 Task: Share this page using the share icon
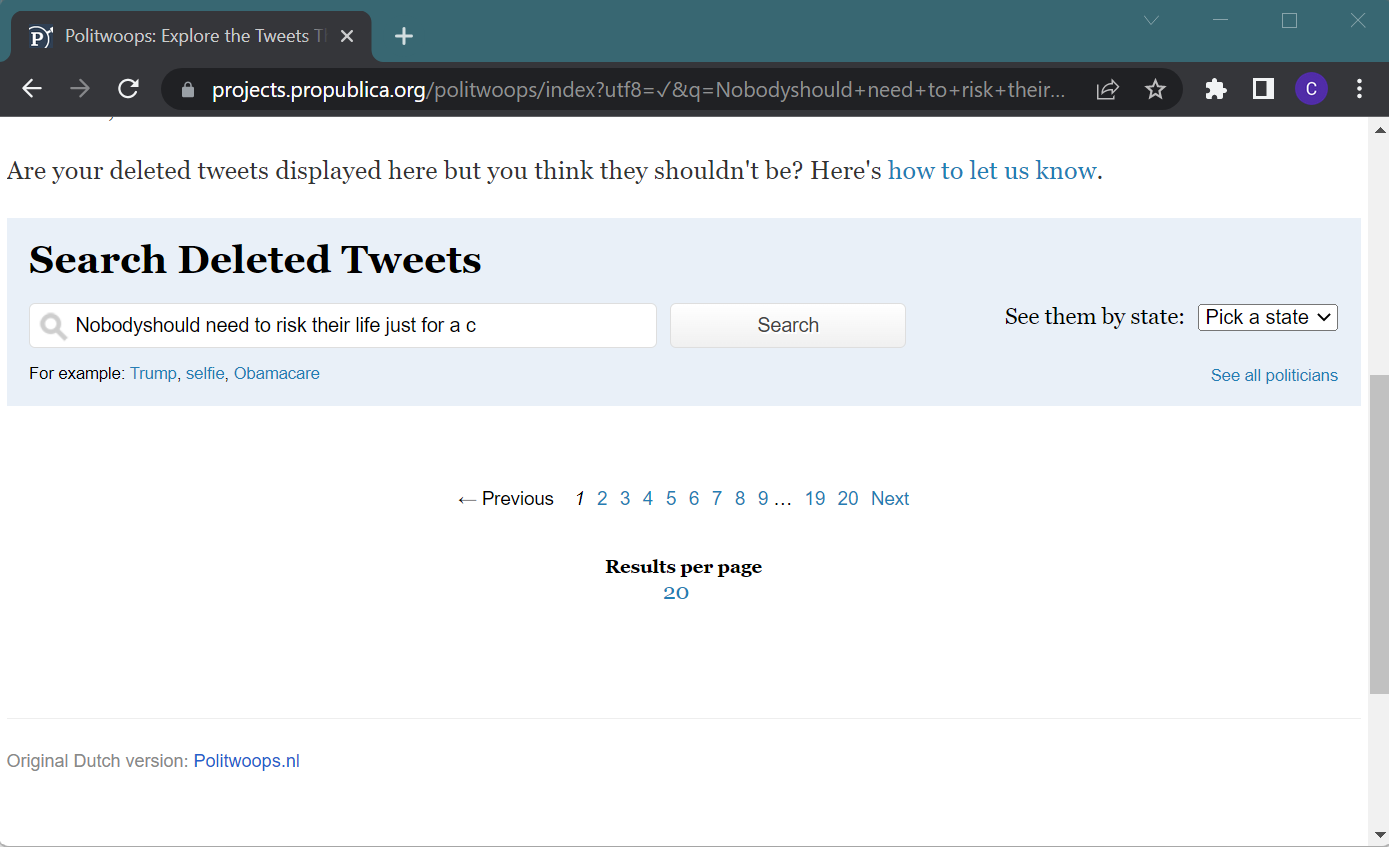tap(1107, 90)
